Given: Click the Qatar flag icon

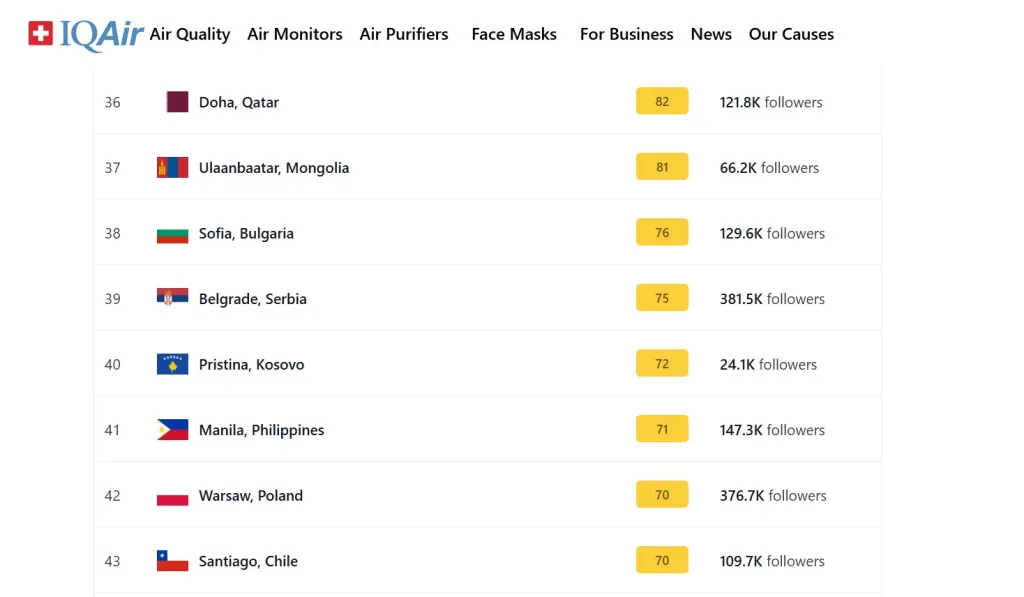Looking at the screenshot, I should point(177,102).
